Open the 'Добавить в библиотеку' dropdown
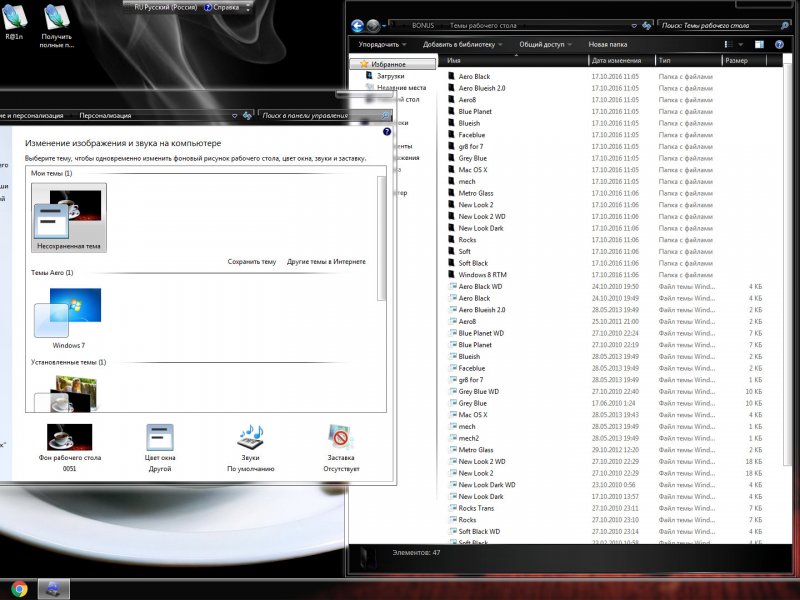The image size is (800, 600). point(462,44)
